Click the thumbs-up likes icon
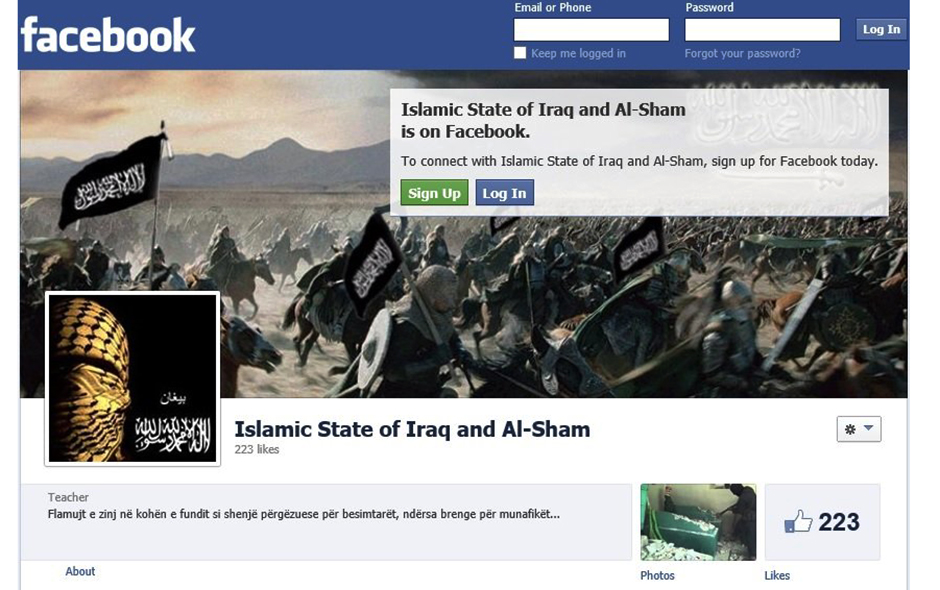The height and width of the screenshot is (590, 940). click(x=798, y=522)
